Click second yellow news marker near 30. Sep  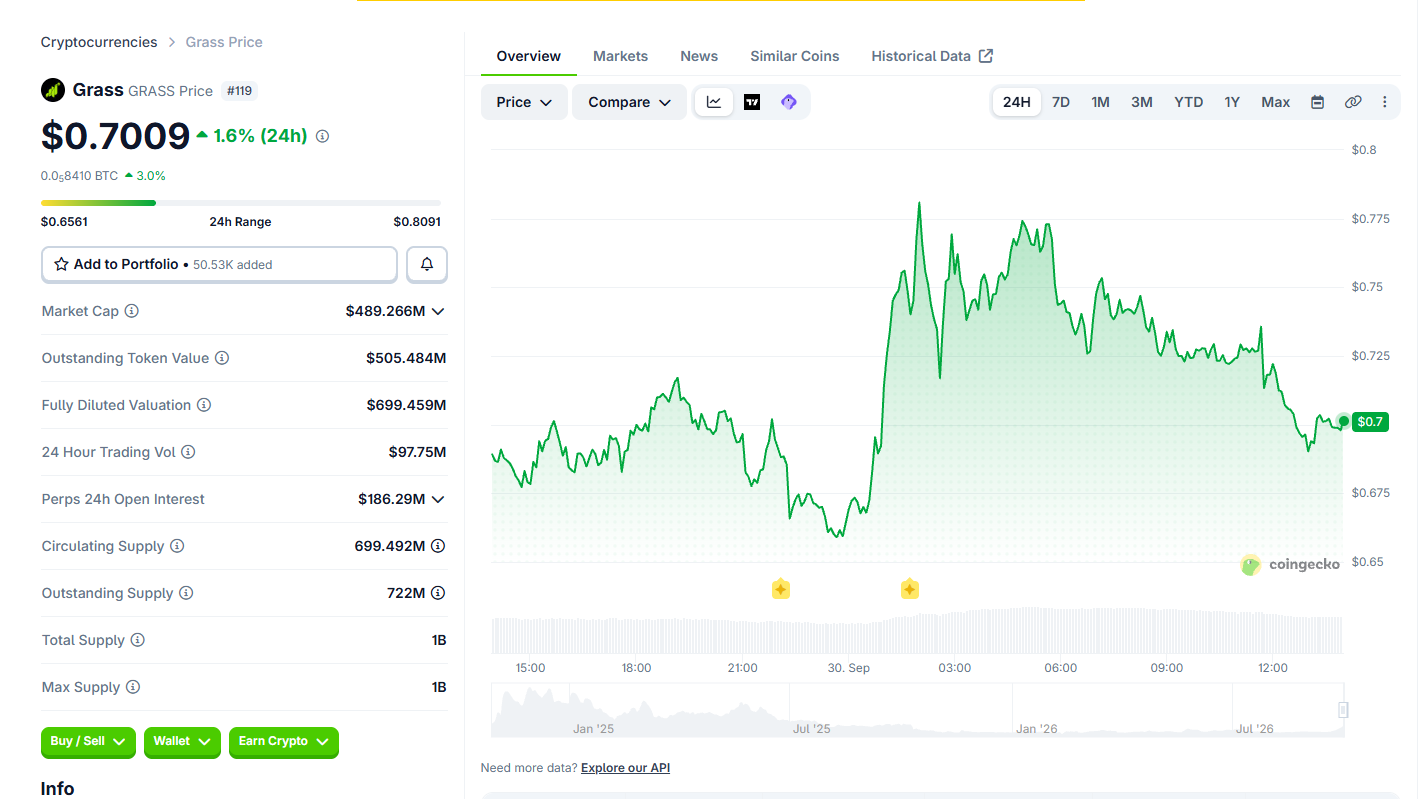coord(910,589)
